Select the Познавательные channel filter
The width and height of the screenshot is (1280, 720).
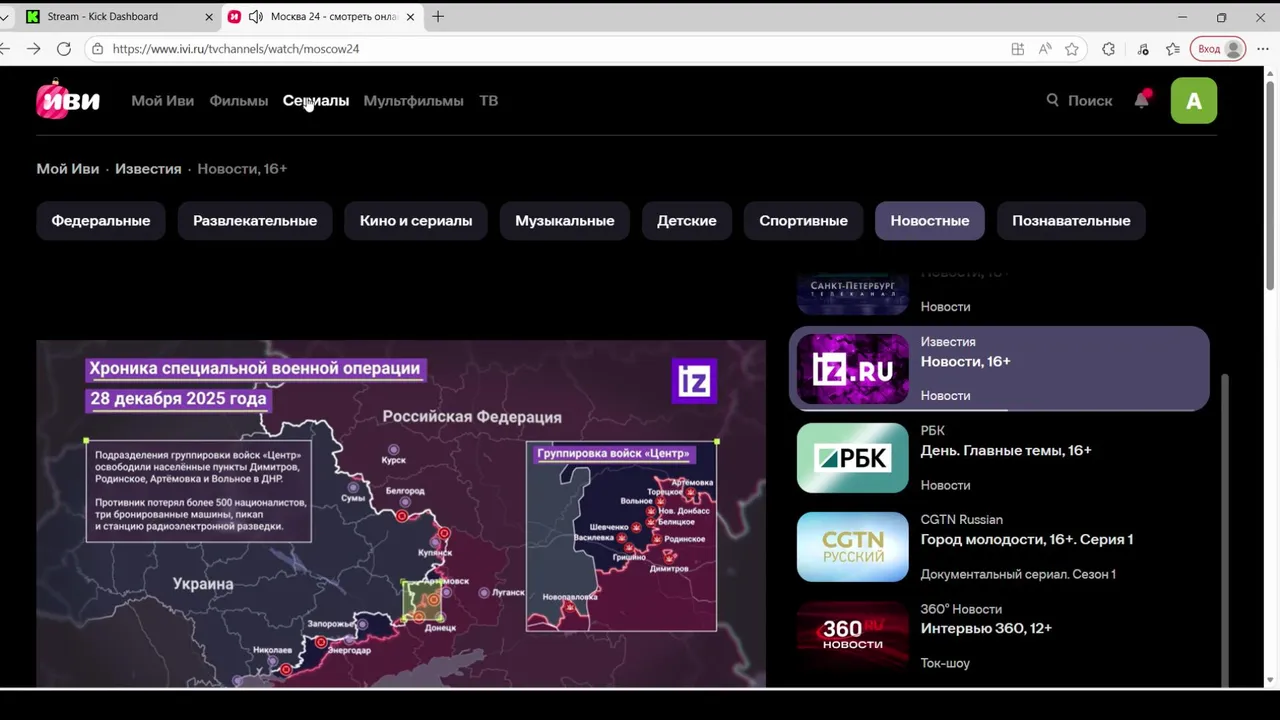coord(1071,220)
